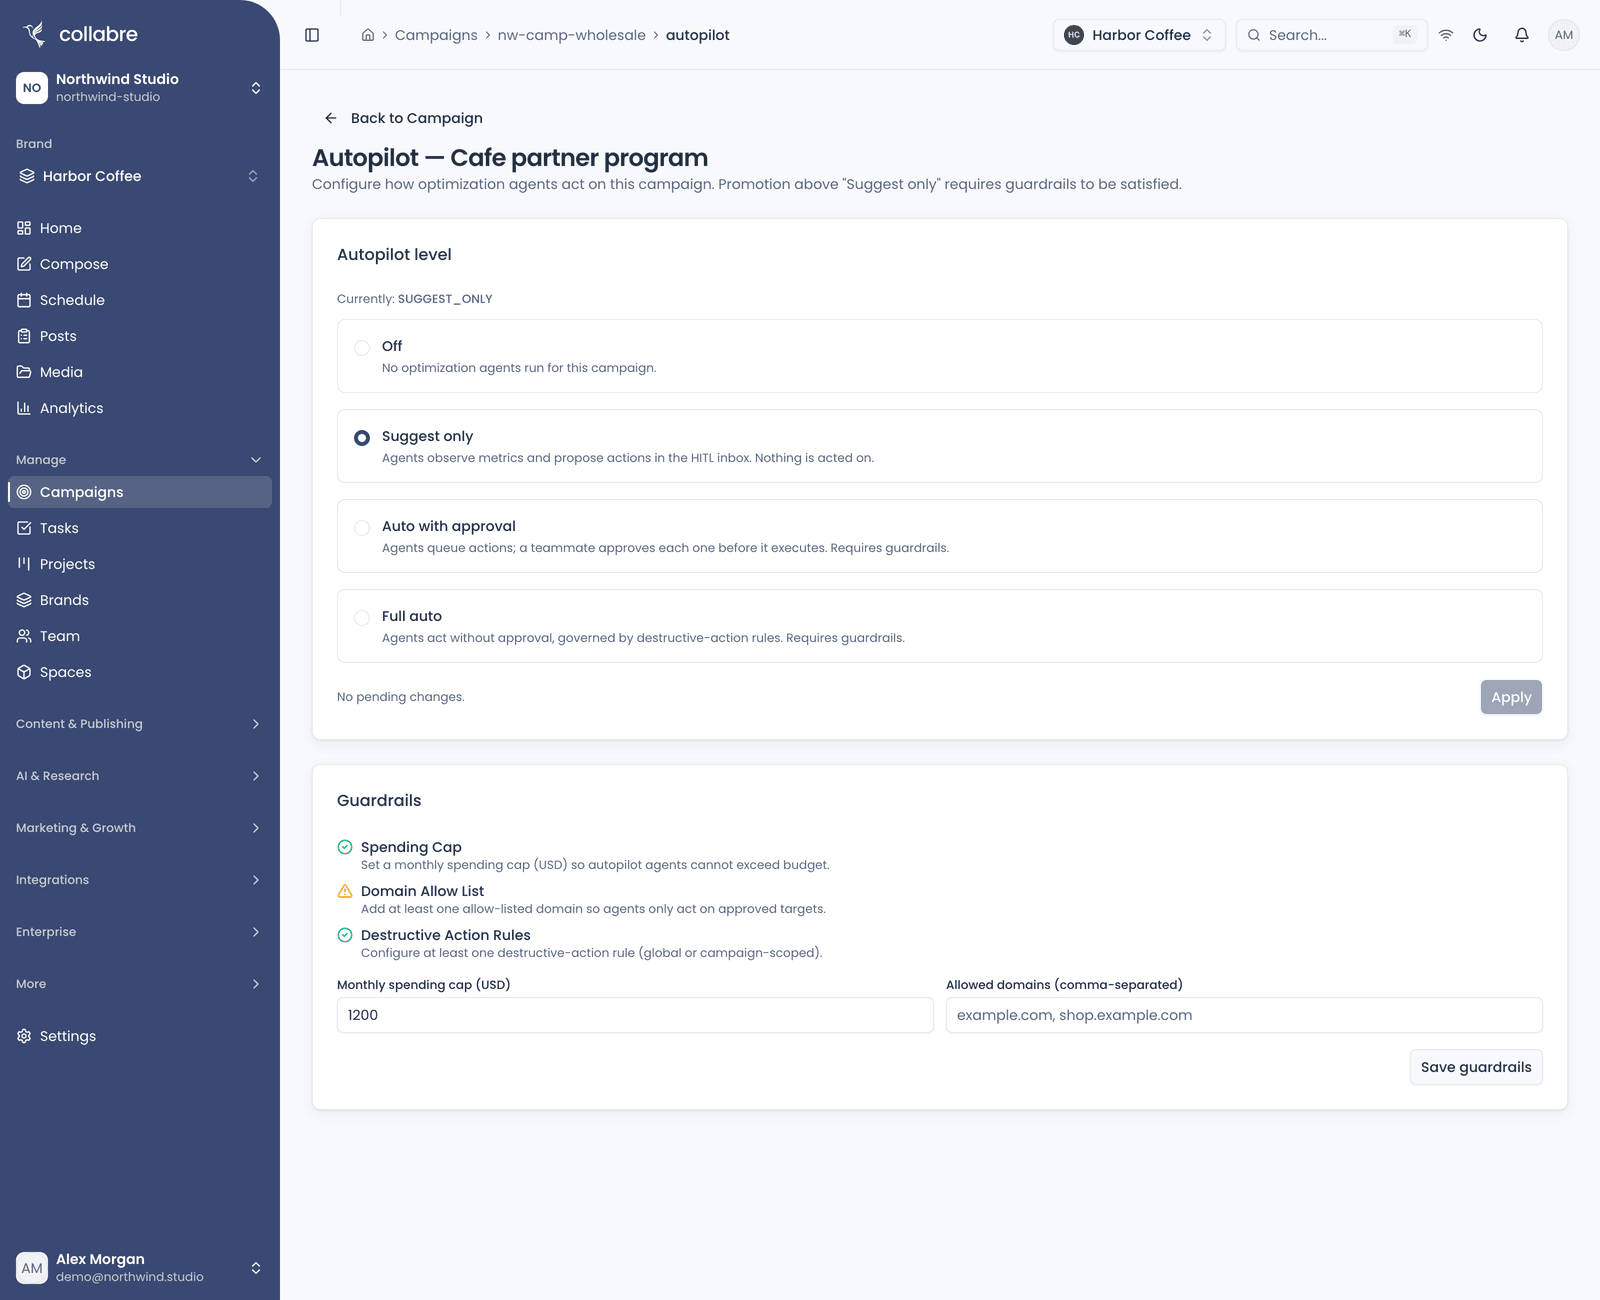Open Posts in the sidebar

point(140,336)
